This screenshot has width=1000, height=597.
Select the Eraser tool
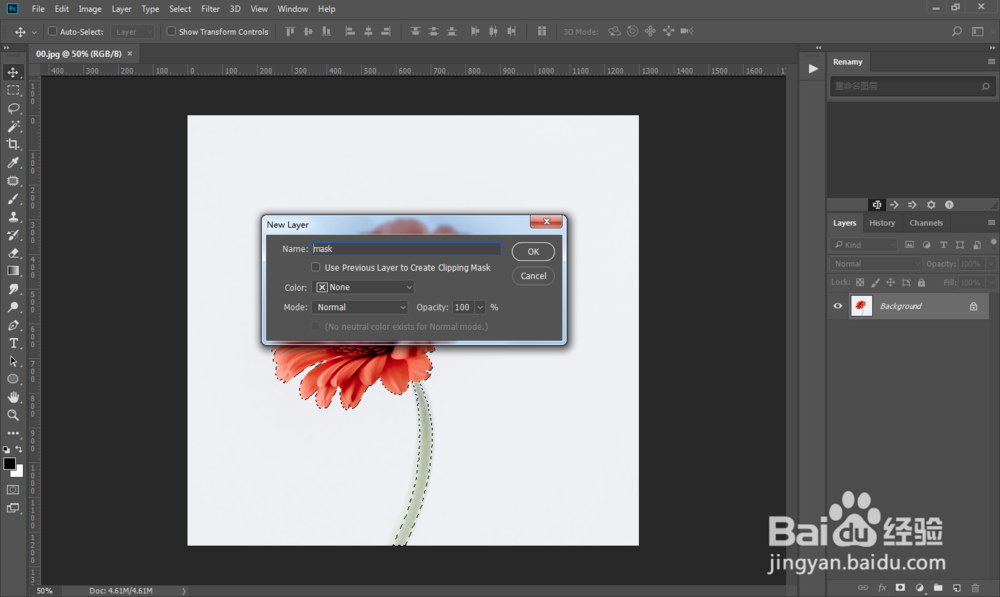pos(13,253)
